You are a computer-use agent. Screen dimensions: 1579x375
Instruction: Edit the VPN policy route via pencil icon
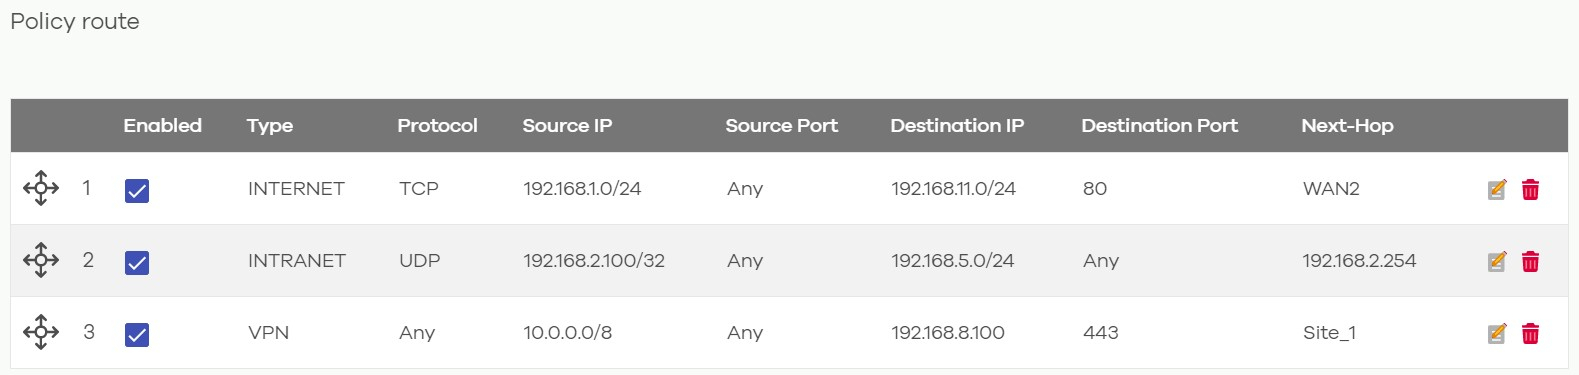pyautogui.click(x=1497, y=333)
